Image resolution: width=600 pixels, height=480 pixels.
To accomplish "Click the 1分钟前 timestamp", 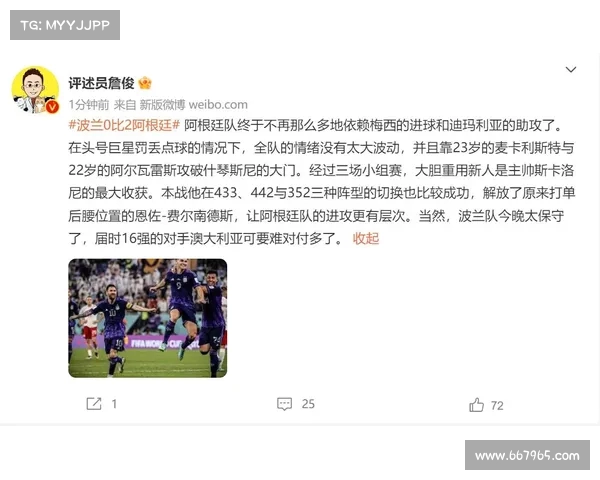I will (x=89, y=104).
